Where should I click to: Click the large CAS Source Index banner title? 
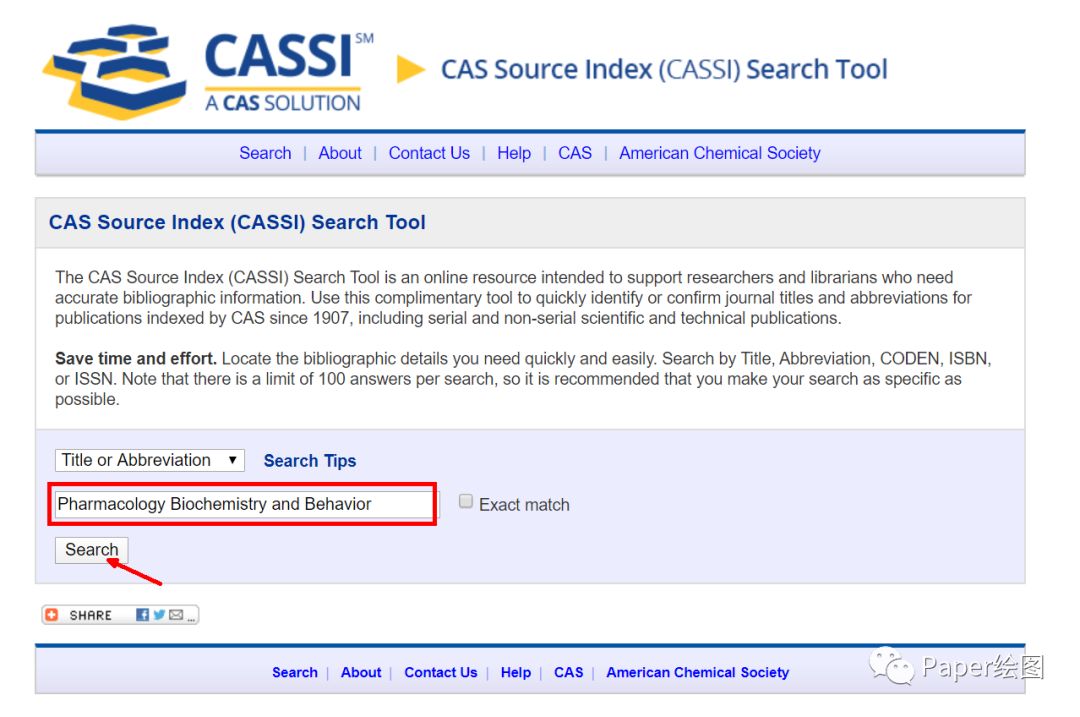click(664, 70)
